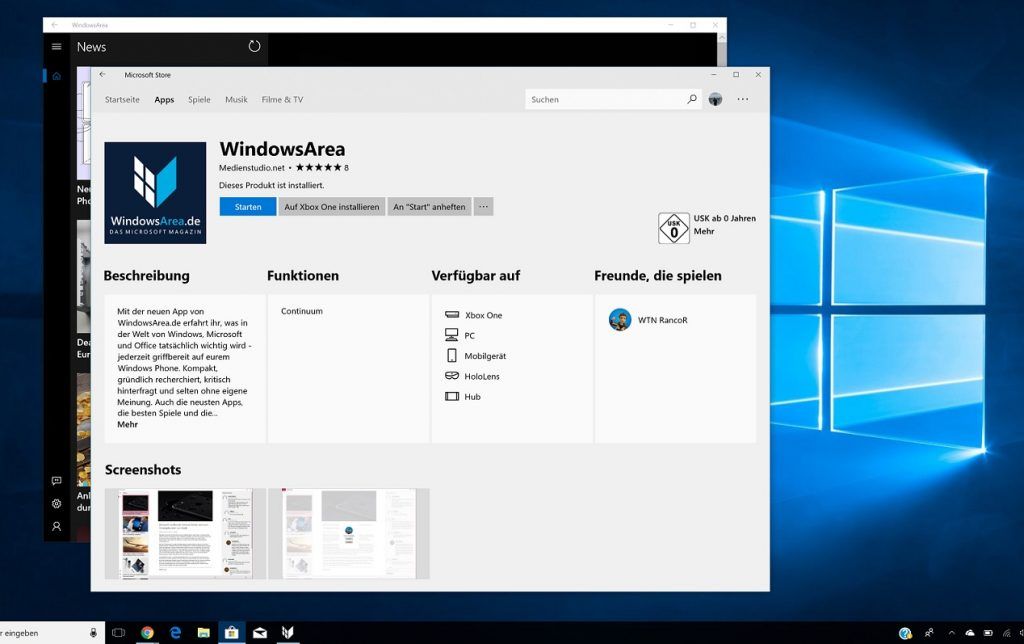1024x644 pixels.
Task: Click An "Start" anheften button
Action: click(x=429, y=207)
